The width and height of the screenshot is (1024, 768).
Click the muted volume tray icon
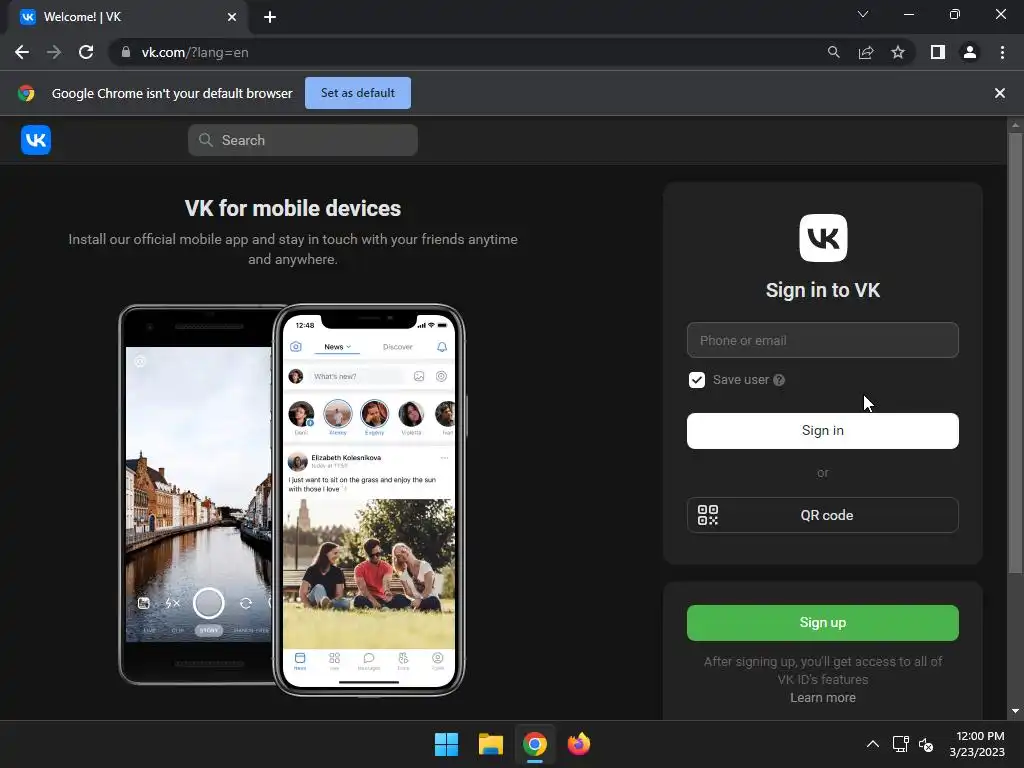click(x=926, y=744)
